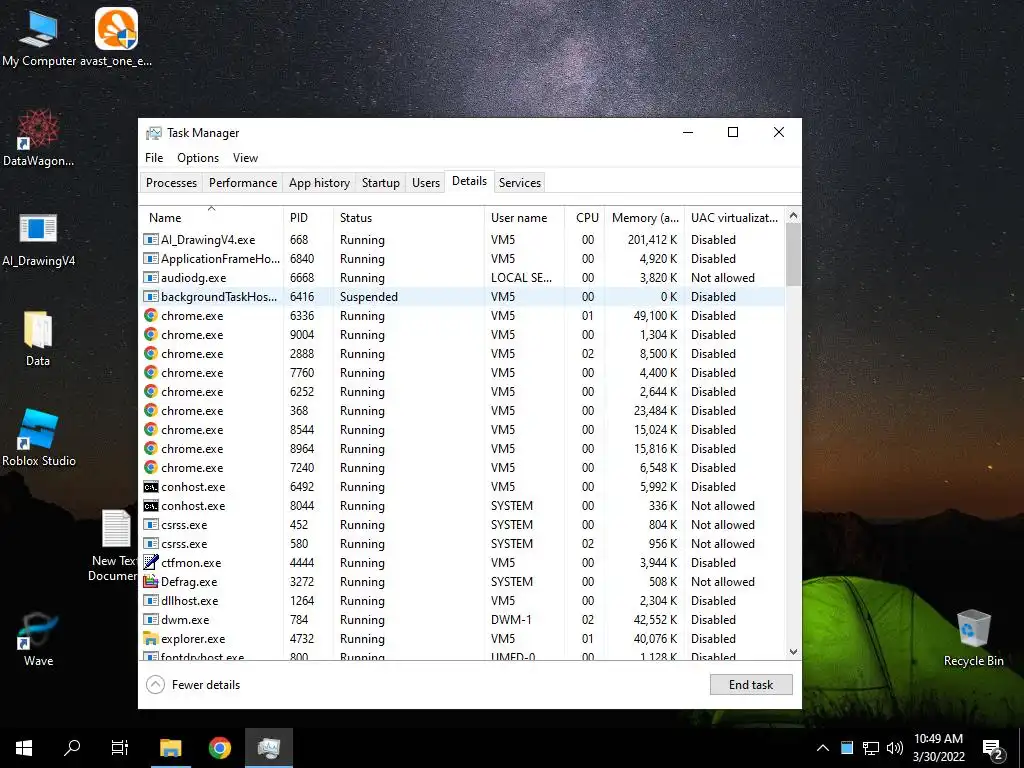The height and width of the screenshot is (768, 1024).
Task: Open the Recycle Bin
Action: tap(974, 637)
